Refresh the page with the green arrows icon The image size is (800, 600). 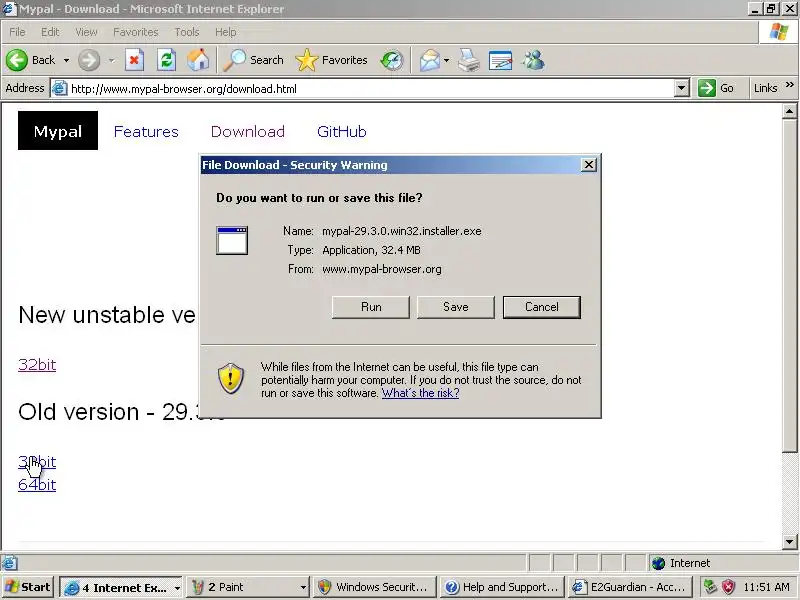tap(166, 60)
